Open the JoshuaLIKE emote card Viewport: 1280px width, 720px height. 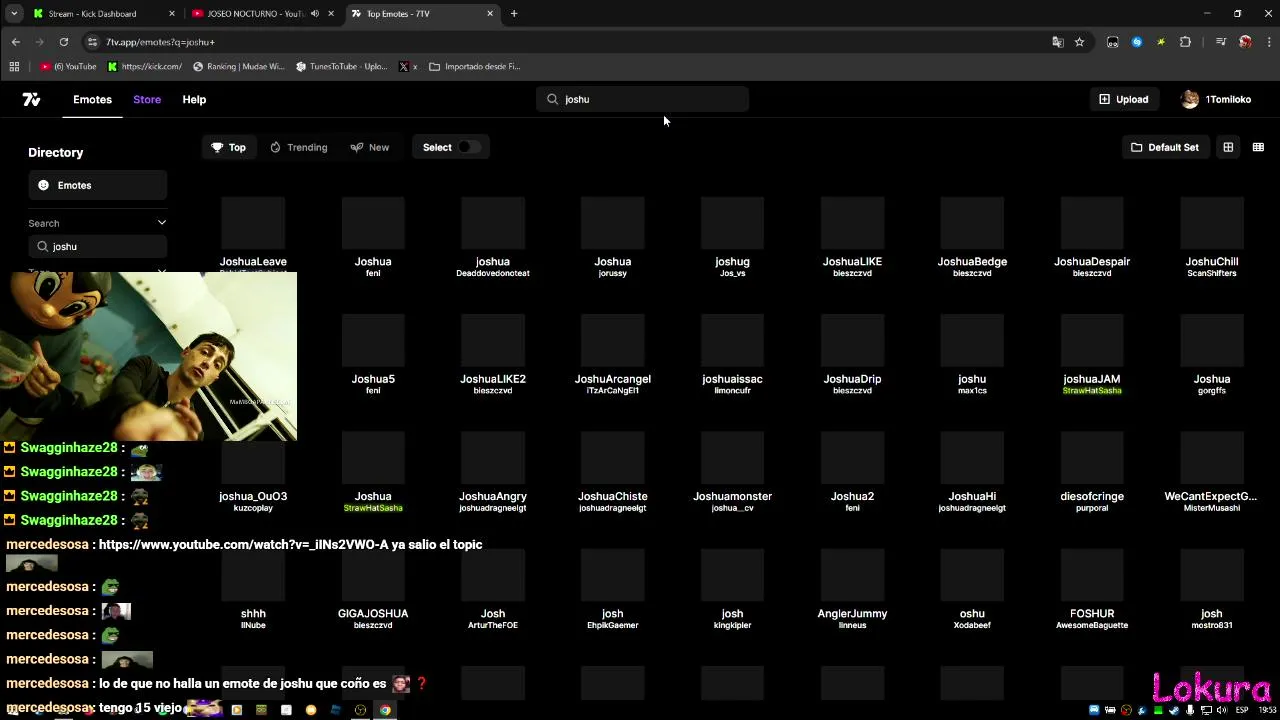tap(852, 236)
